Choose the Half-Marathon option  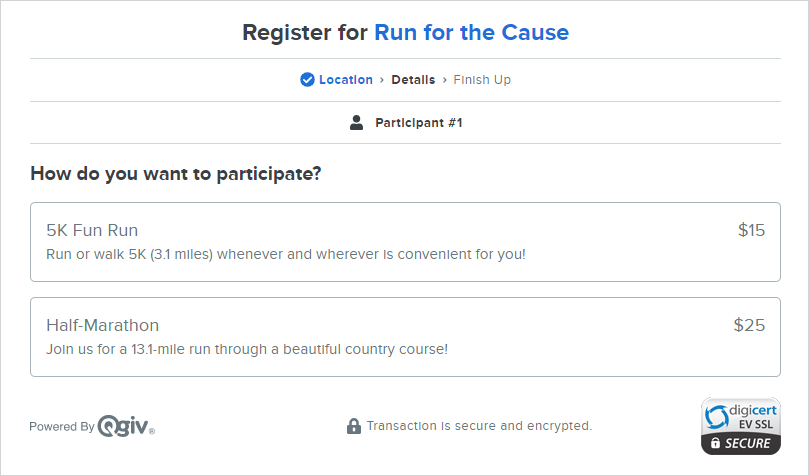[x=405, y=337]
